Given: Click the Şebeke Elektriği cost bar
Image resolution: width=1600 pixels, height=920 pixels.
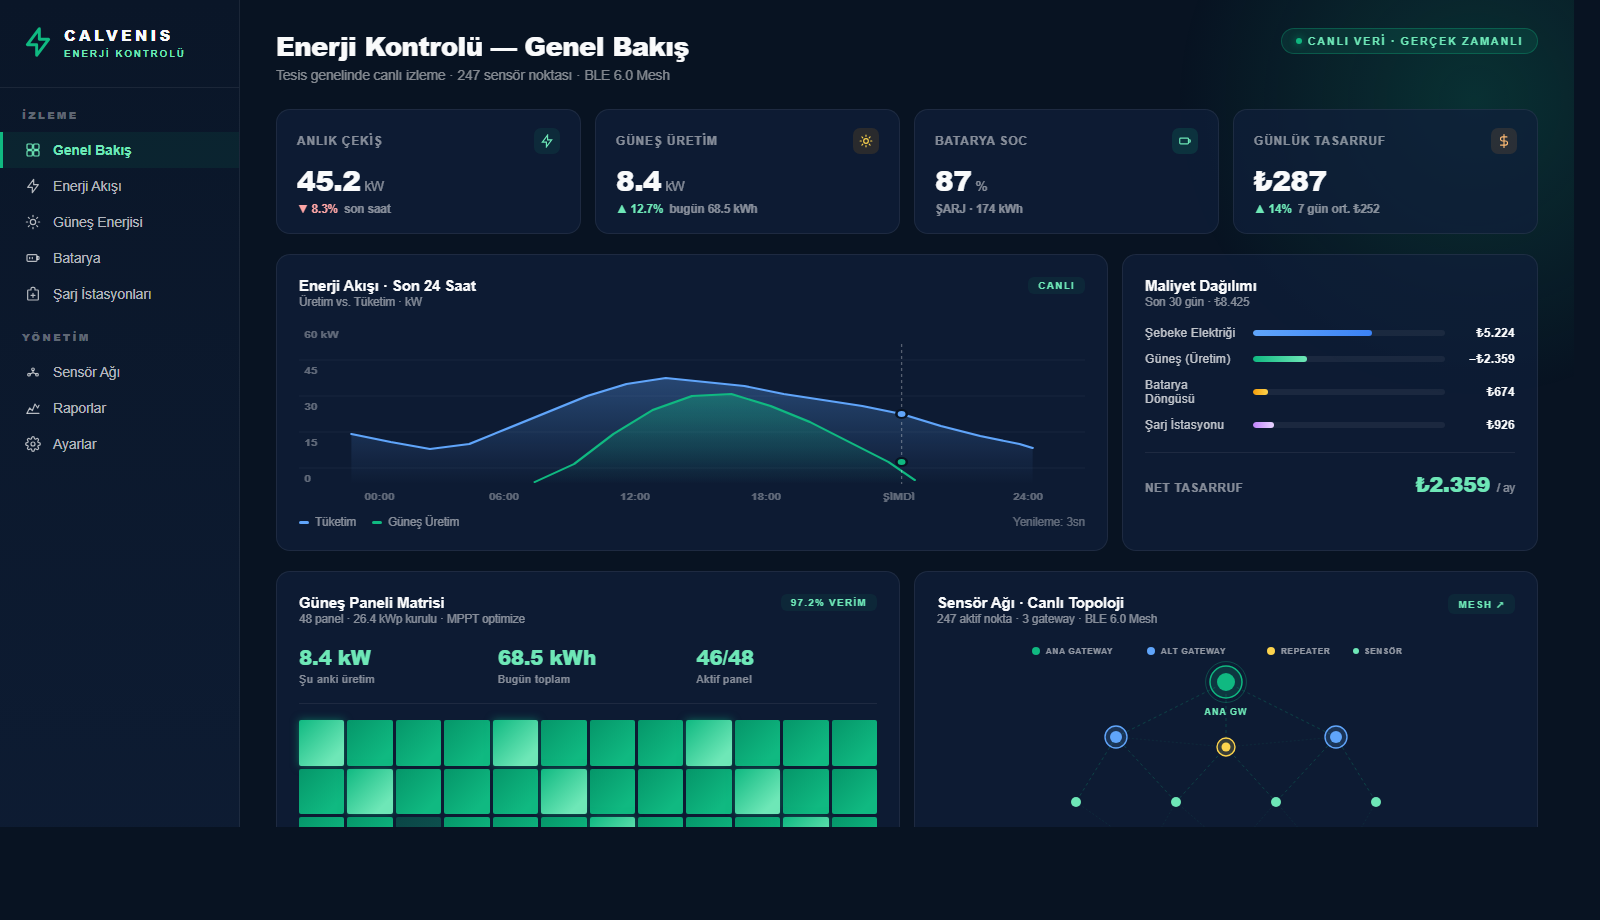Looking at the screenshot, I should coord(1348,333).
